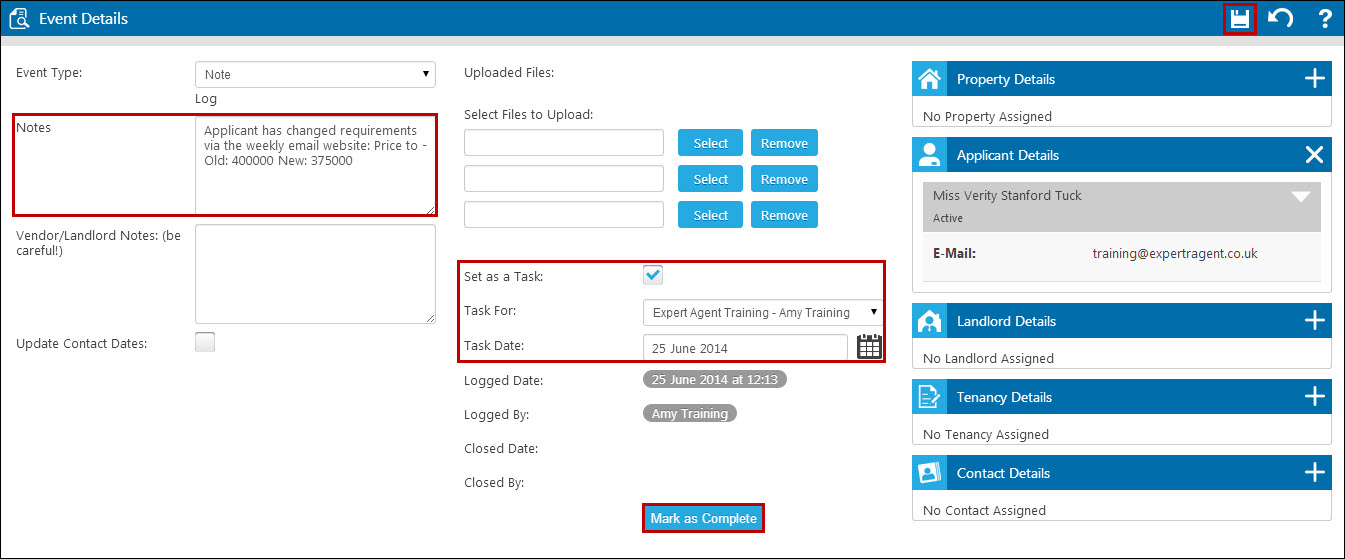Click the Mark as Complete button
Screen dimensions: 1345x559
click(x=704, y=518)
